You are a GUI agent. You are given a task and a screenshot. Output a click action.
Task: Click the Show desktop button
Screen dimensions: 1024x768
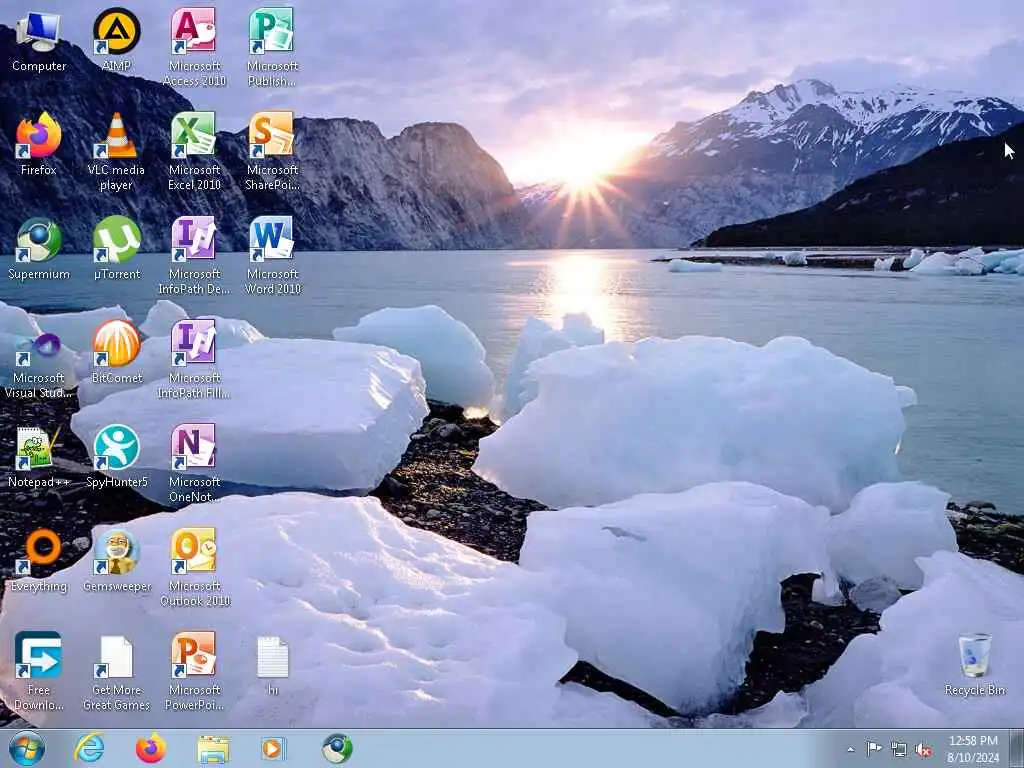coord(1017,749)
